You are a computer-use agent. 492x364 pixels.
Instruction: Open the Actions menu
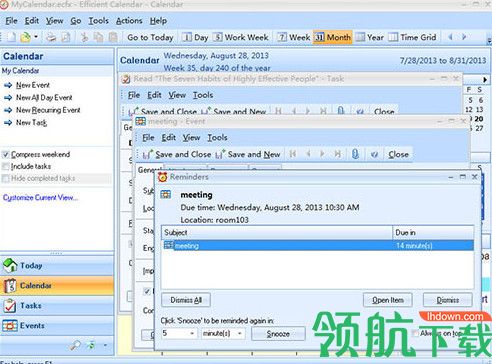129,21
